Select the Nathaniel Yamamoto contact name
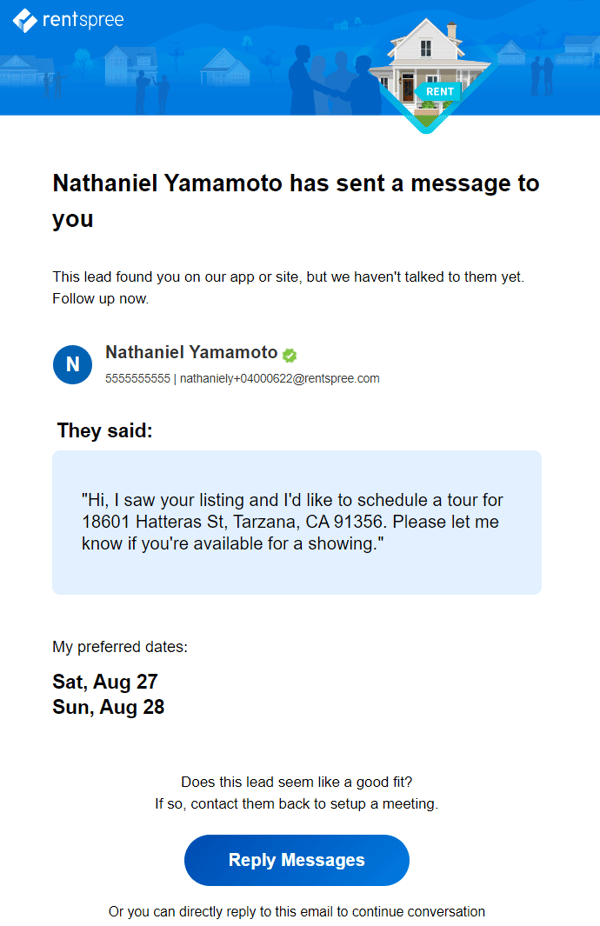 [x=191, y=353]
